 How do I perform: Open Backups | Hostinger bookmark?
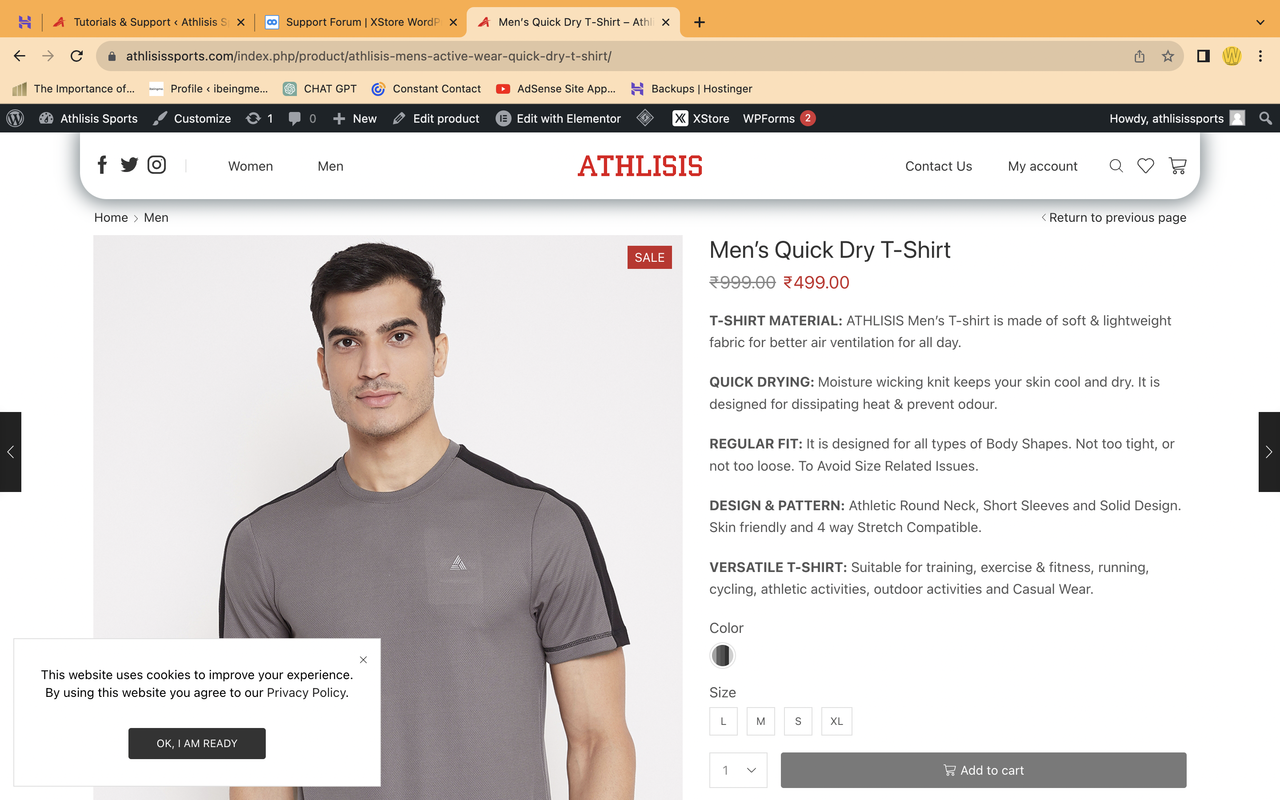(x=691, y=88)
